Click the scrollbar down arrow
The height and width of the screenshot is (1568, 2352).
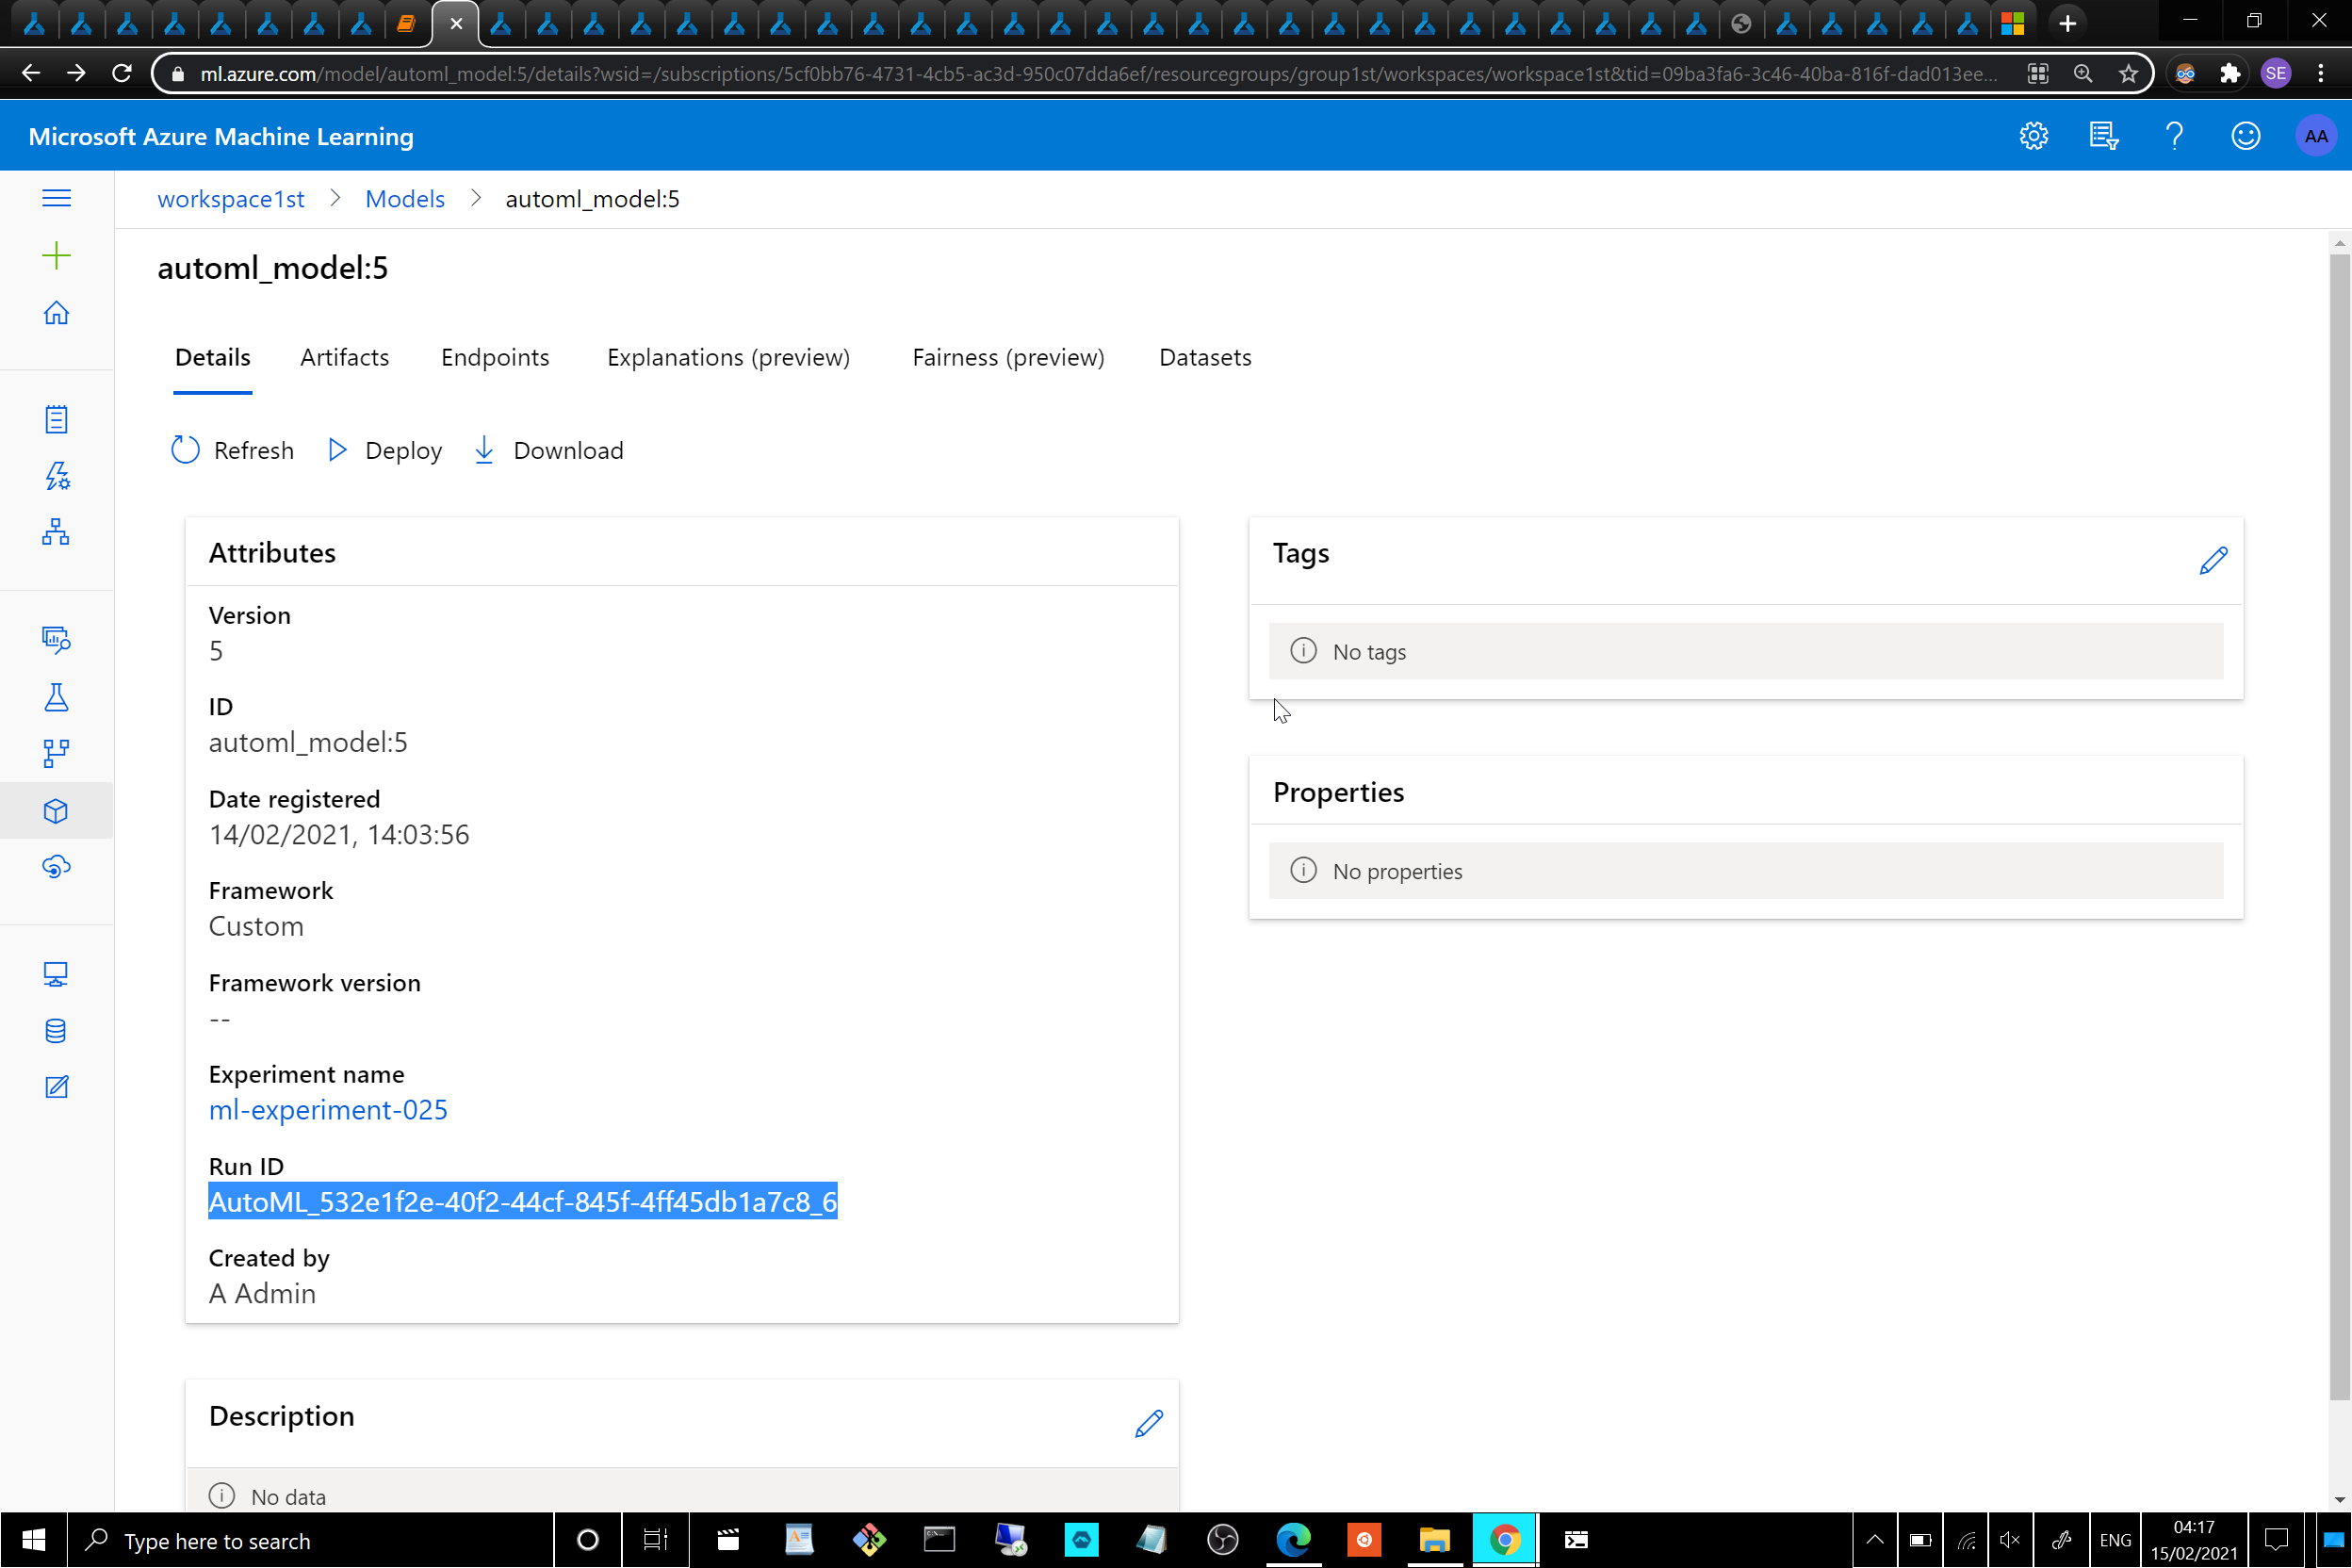coord(2339,1499)
